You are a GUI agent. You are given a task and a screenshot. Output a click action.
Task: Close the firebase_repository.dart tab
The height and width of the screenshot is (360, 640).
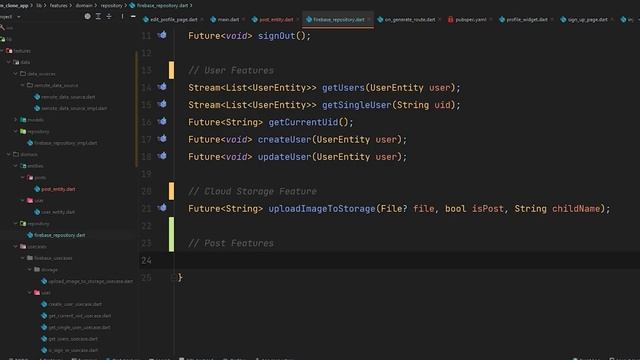pyautogui.click(x=369, y=19)
